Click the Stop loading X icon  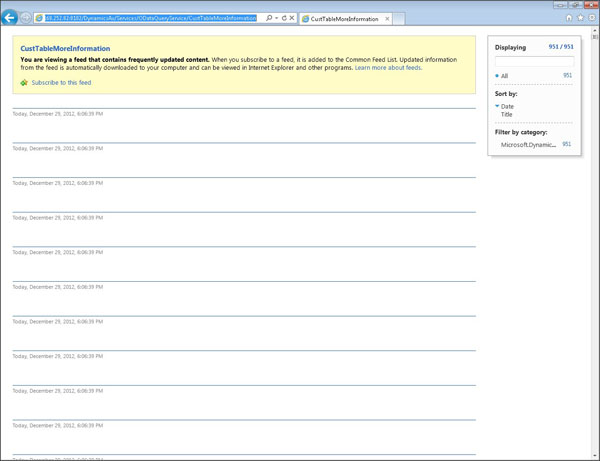click(x=292, y=18)
